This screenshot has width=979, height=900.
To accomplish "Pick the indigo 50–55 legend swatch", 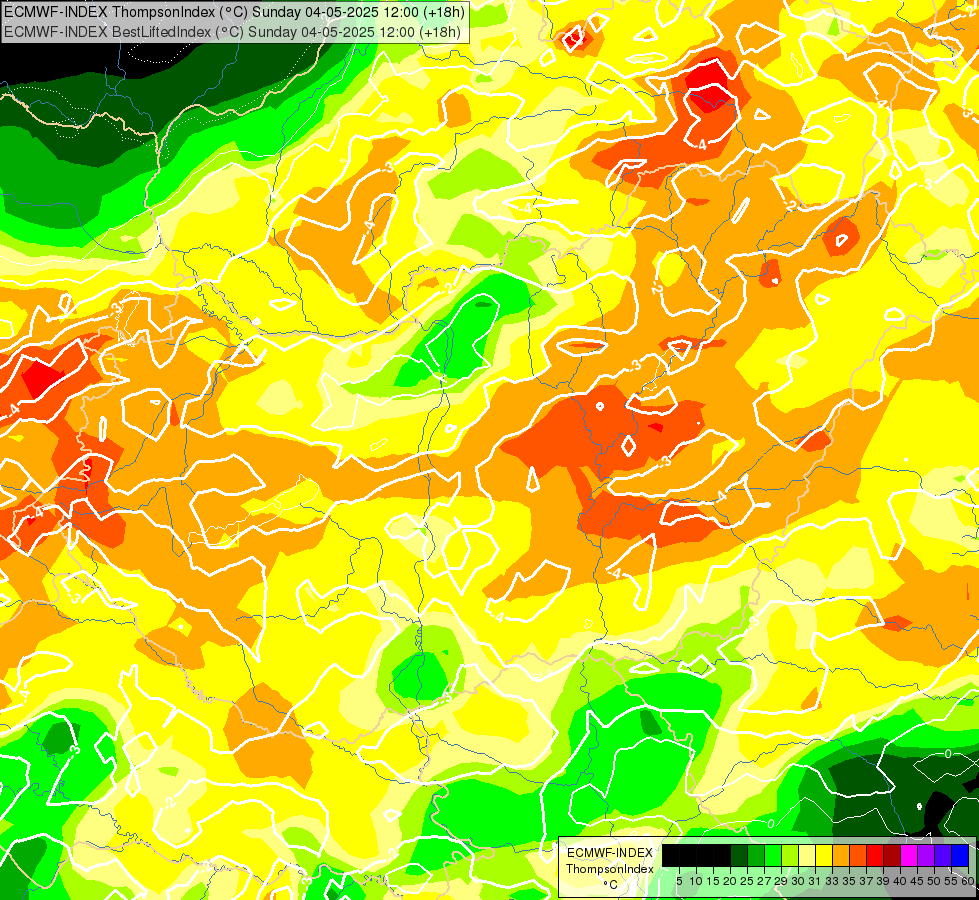I will [x=943, y=856].
